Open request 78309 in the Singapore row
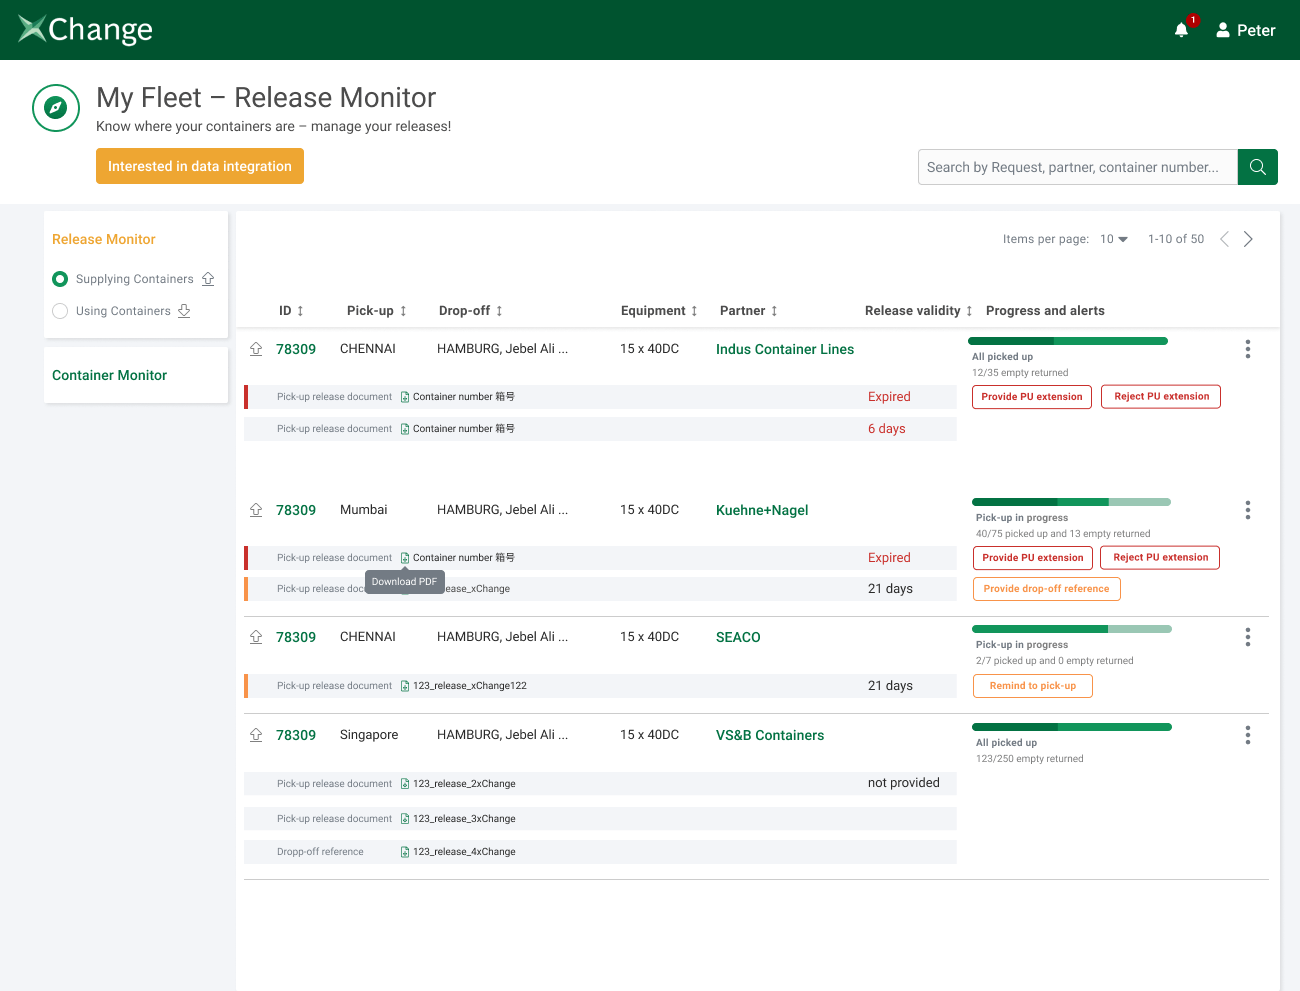Image resolution: width=1300 pixels, height=991 pixels. (x=296, y=735)
